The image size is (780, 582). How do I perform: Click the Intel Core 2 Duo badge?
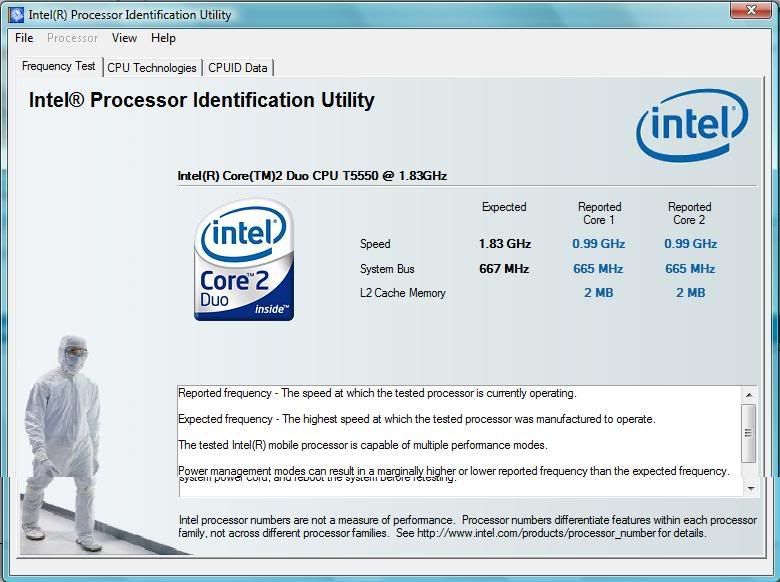244,260
